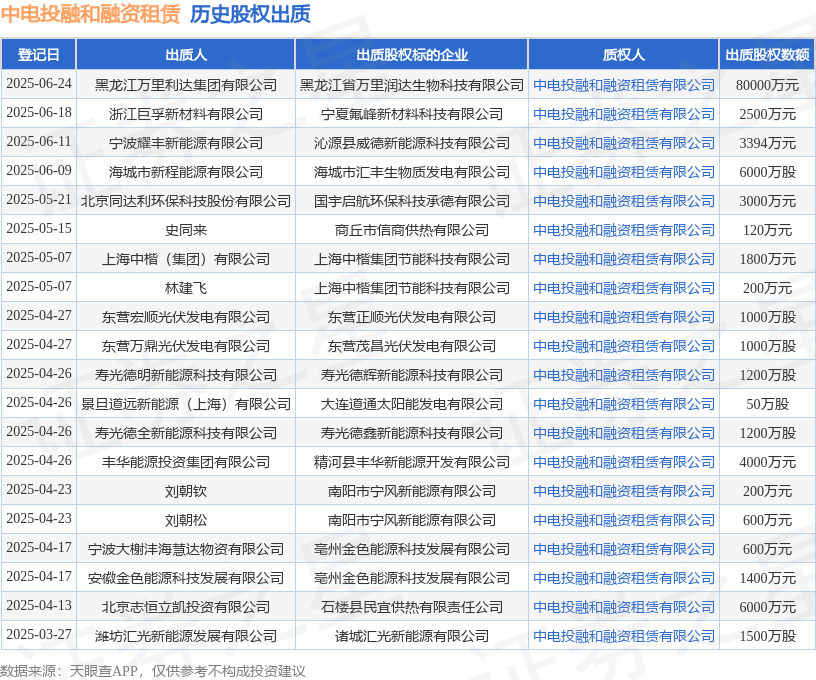Select the amount 120万元
Screen dimensions: 816x680
pyautogui.click(x=768, y=230)
